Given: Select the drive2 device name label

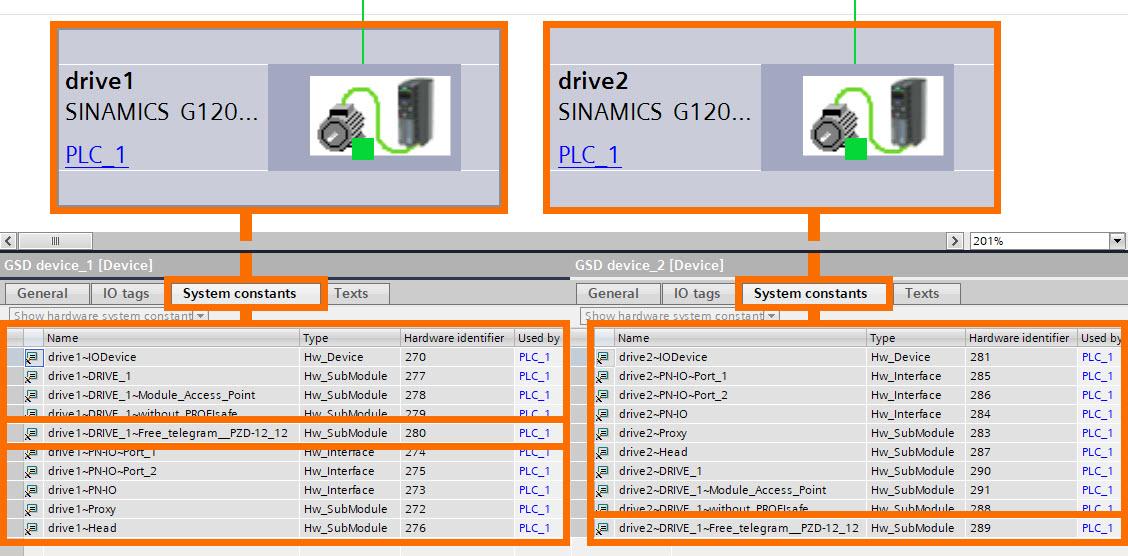Looking at the screenshot, I should pos(593,81).
